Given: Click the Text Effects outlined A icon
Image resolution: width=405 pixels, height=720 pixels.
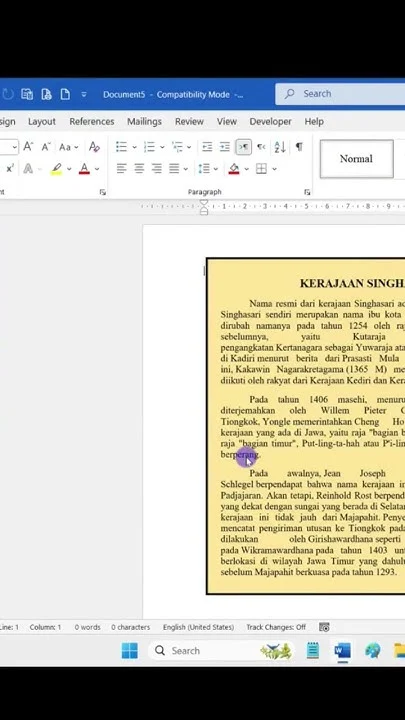Looking at the screenshot, I should click(x=28, y=169).
